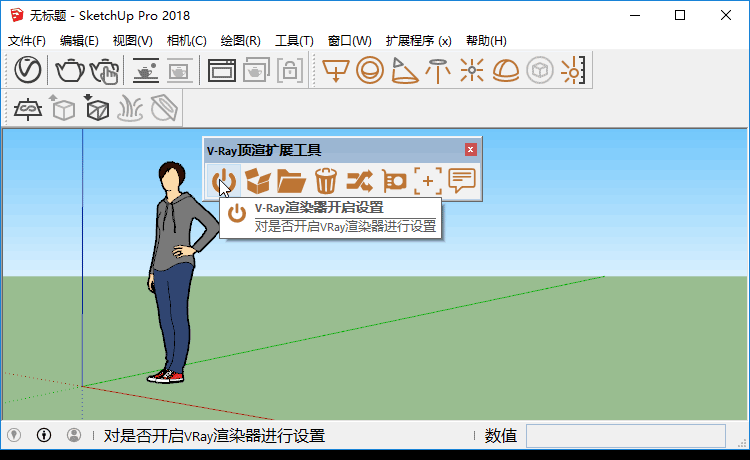Create a V-Ray Plane Light
Image resolution: width=750 pixels, height=460 pixels.
coord(336,70)
